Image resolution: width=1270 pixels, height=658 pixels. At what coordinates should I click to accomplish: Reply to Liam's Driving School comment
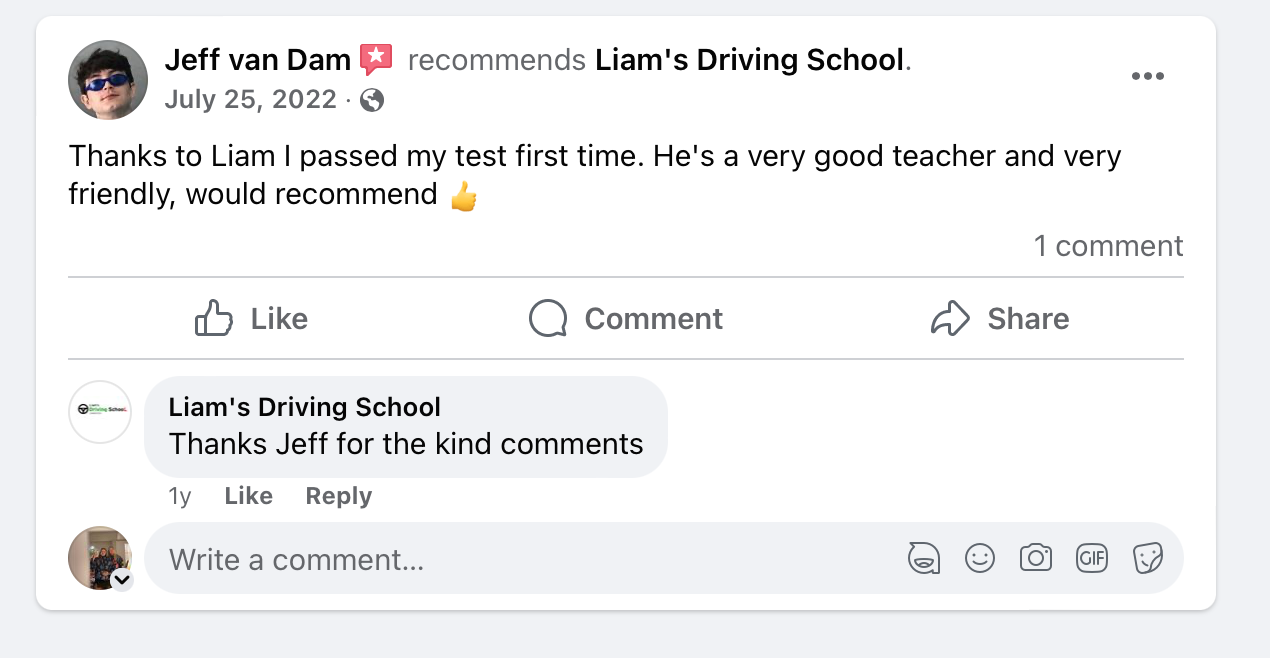[x=338, y=496]
